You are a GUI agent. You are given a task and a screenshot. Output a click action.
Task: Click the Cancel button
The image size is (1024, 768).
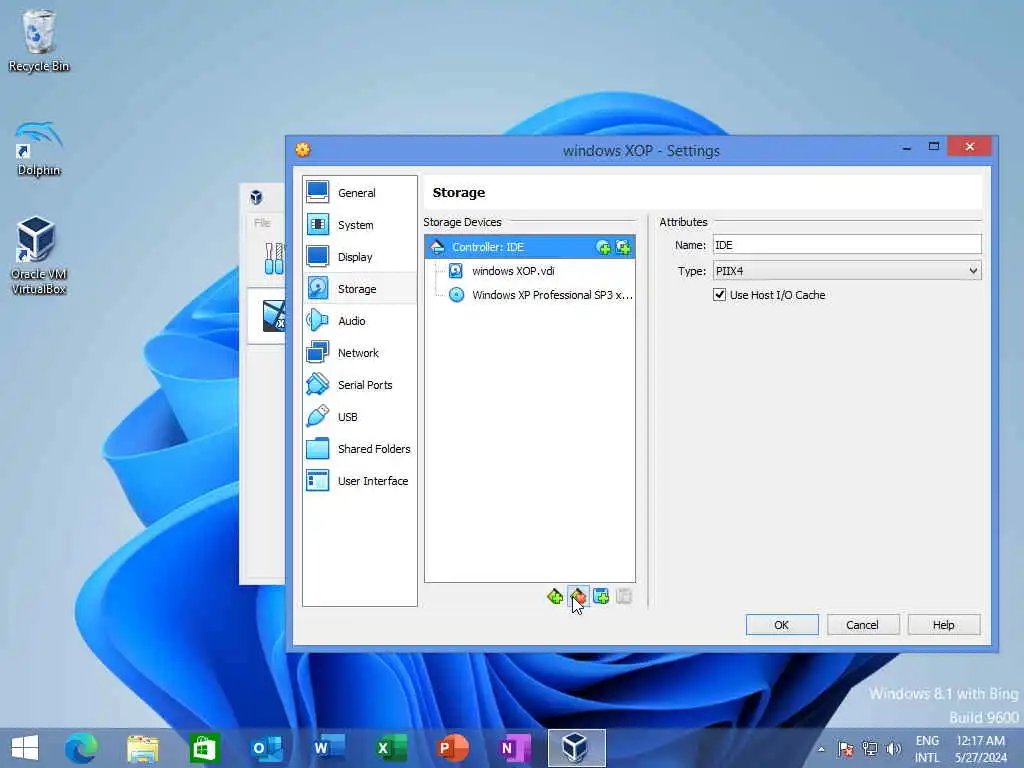click(x=862, y=625)
